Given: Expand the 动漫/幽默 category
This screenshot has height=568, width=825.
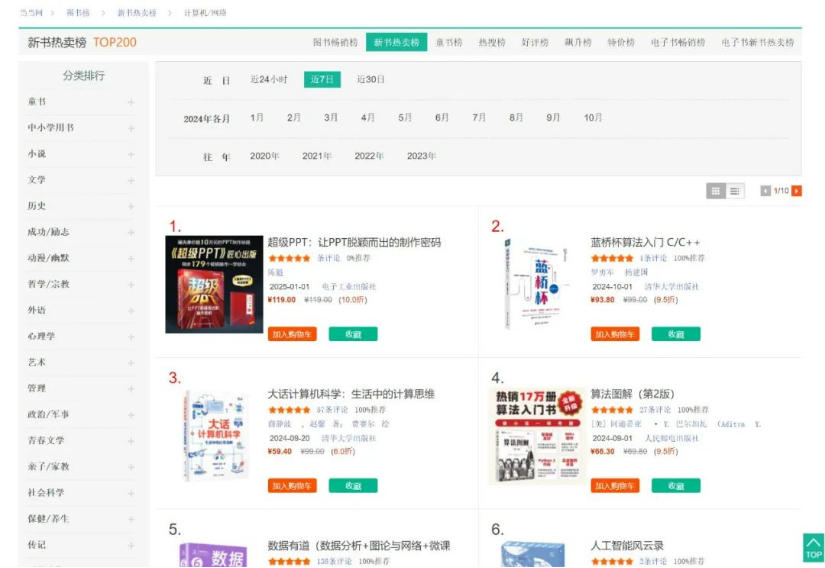Looking at the screenshot, I should [x=130, y=258].
